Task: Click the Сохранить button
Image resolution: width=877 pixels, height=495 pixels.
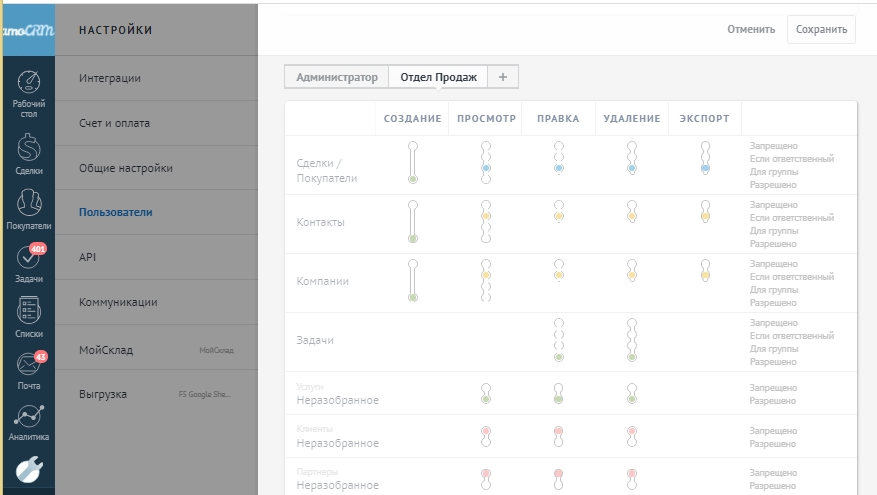Action: pyautogui.click(x=821, y=29)
